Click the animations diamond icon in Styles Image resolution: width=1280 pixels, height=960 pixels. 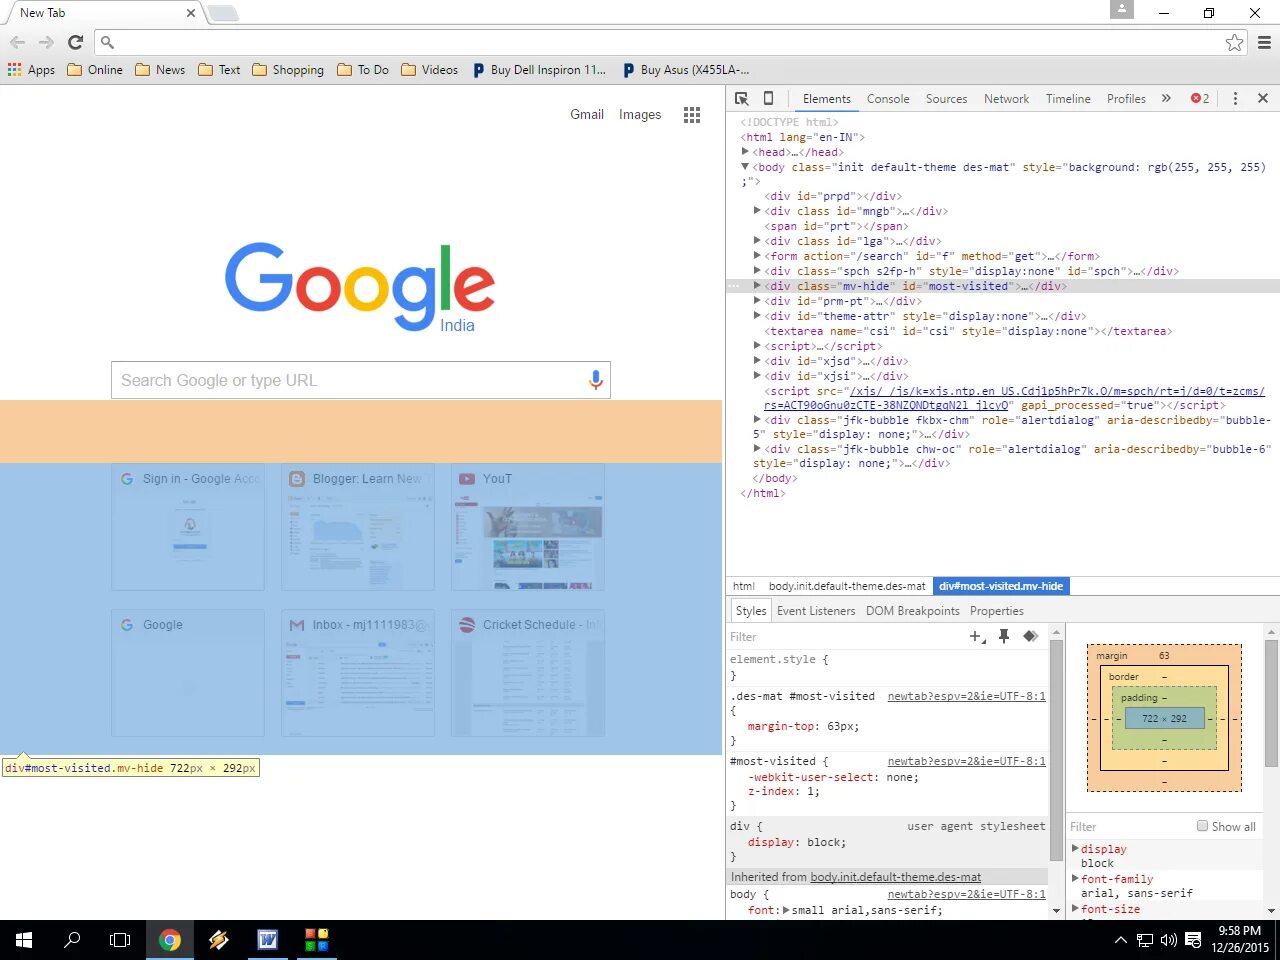(1030, 636)
